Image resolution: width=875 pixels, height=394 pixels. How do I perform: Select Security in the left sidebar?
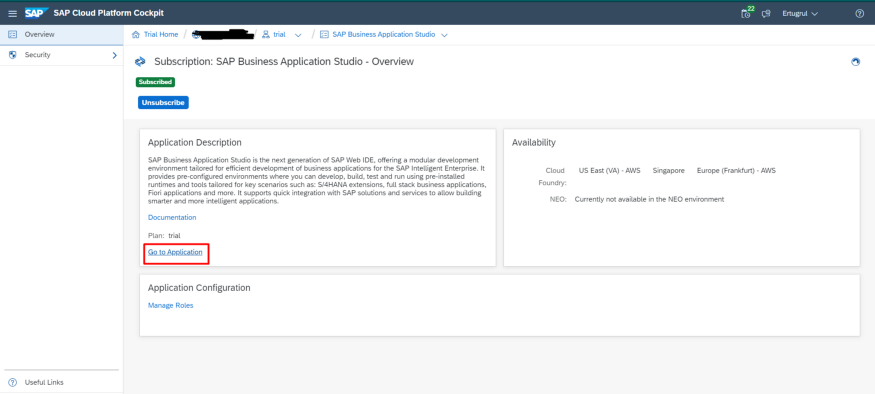[61, 55]
